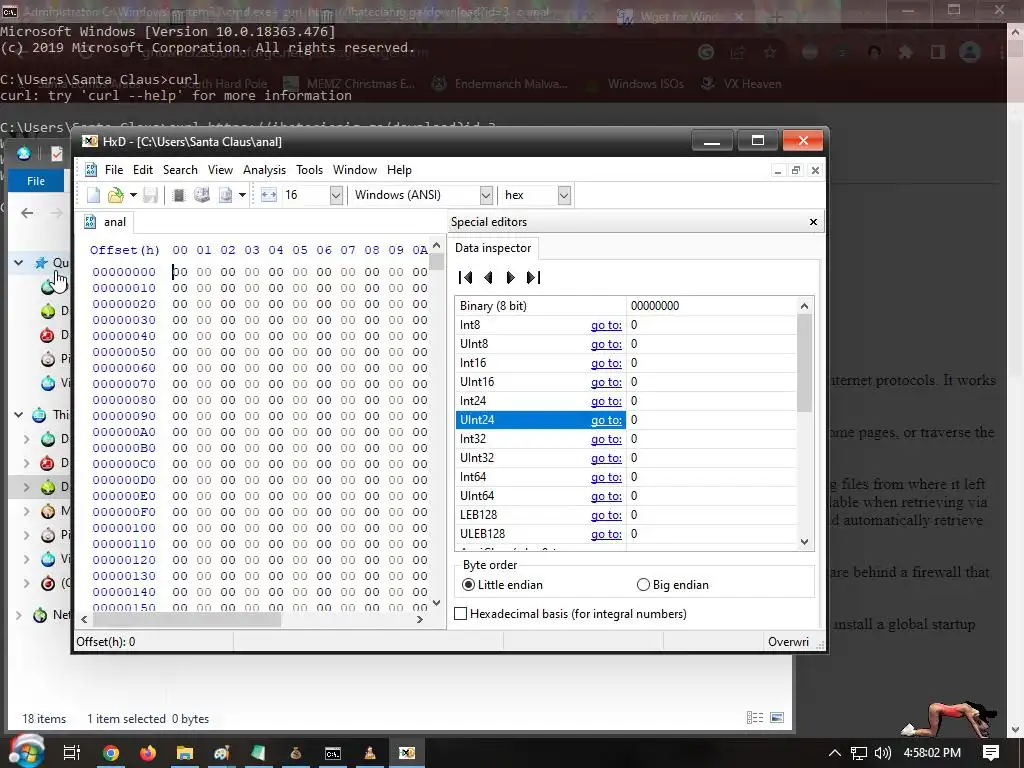This screenshot has height=768, width=1024.
Task: Restore the inner HxD document window
Action: [x=795, y=170]
